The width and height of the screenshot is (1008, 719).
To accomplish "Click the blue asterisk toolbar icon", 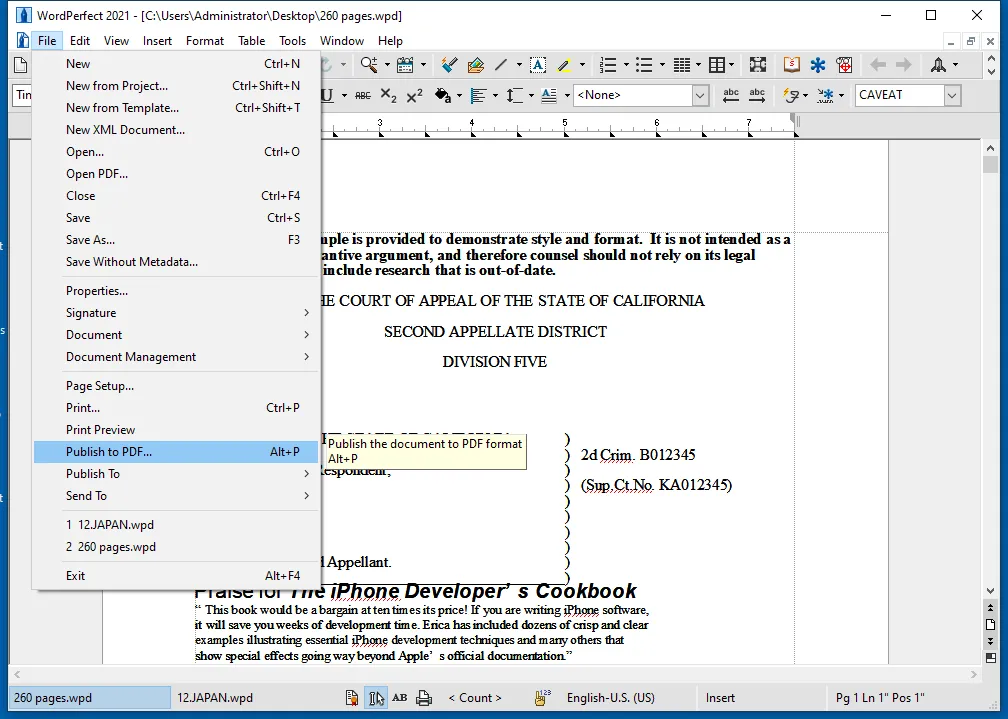I will [818, 64].
